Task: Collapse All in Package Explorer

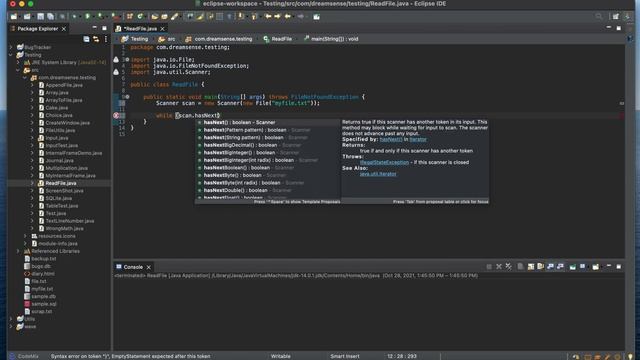Action: tap(86, 39)
